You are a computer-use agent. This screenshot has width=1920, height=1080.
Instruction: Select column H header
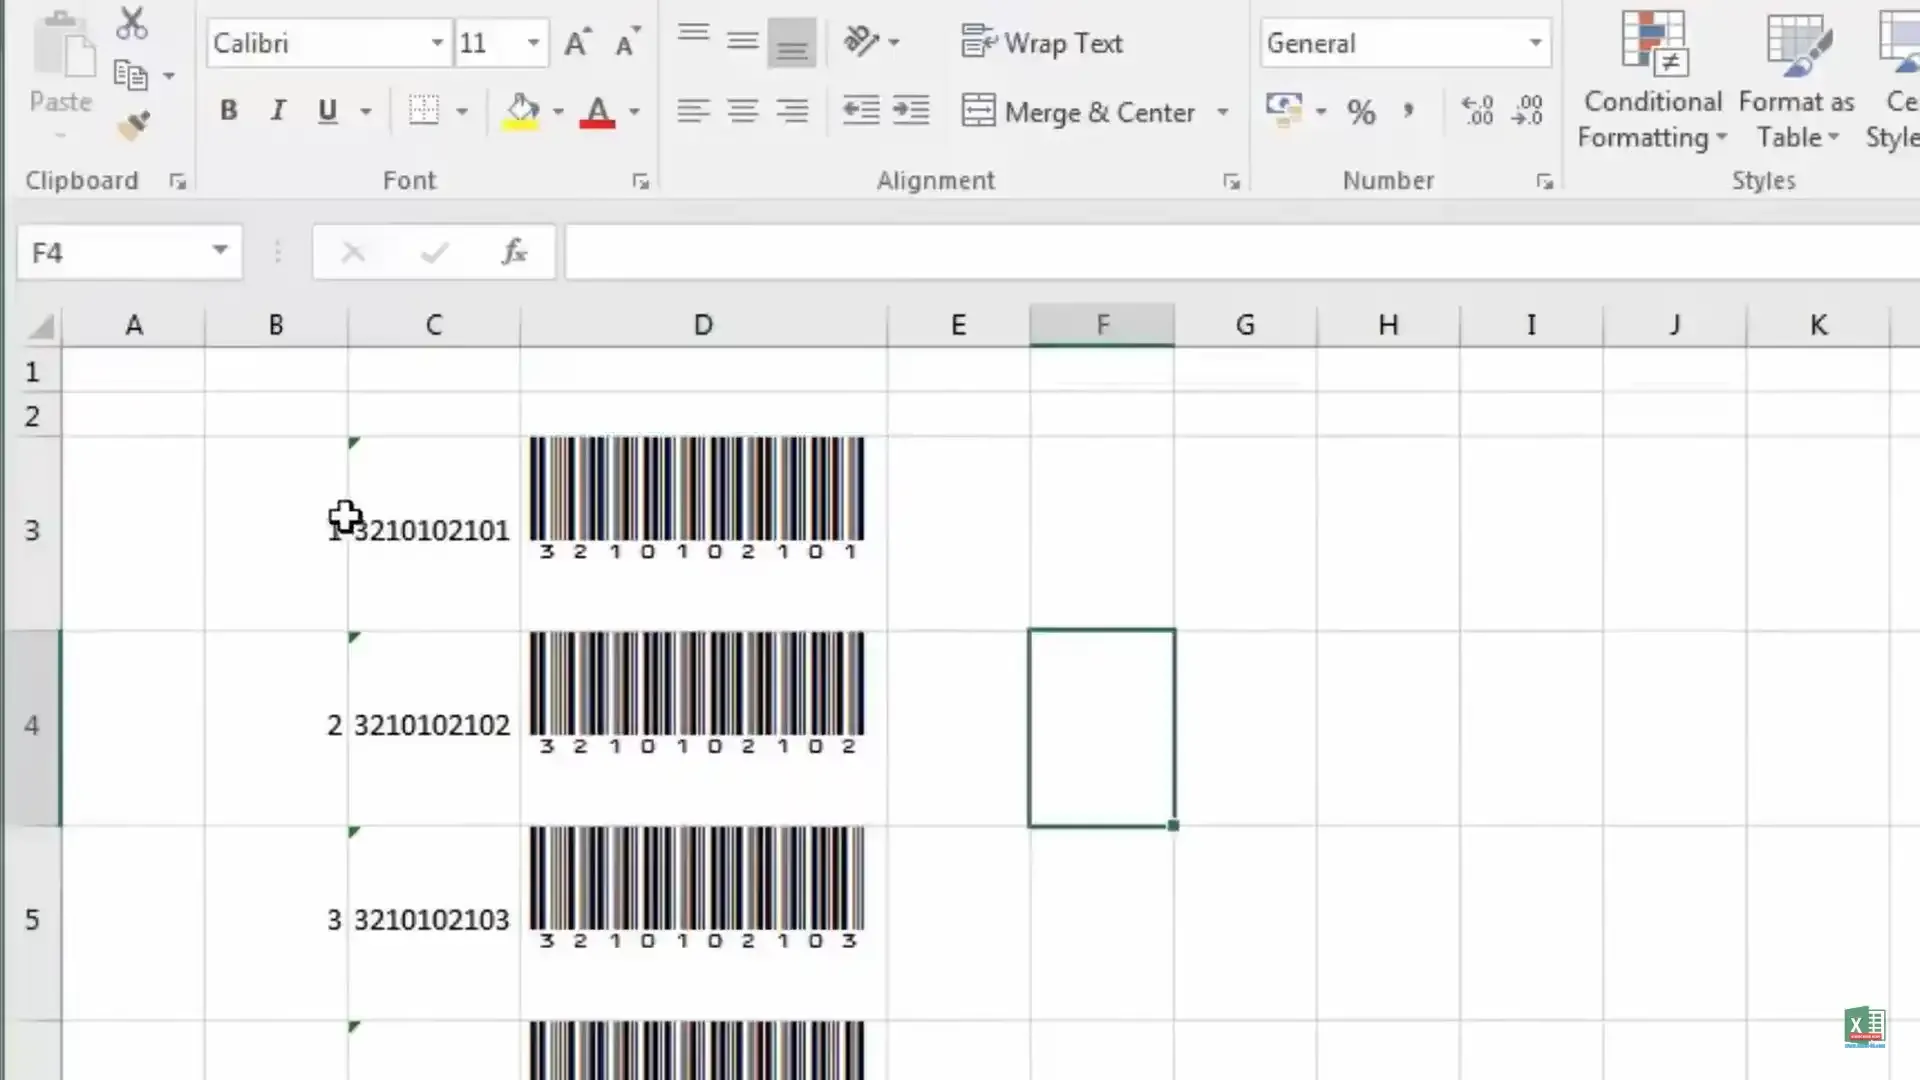[x=1388, y=325]
